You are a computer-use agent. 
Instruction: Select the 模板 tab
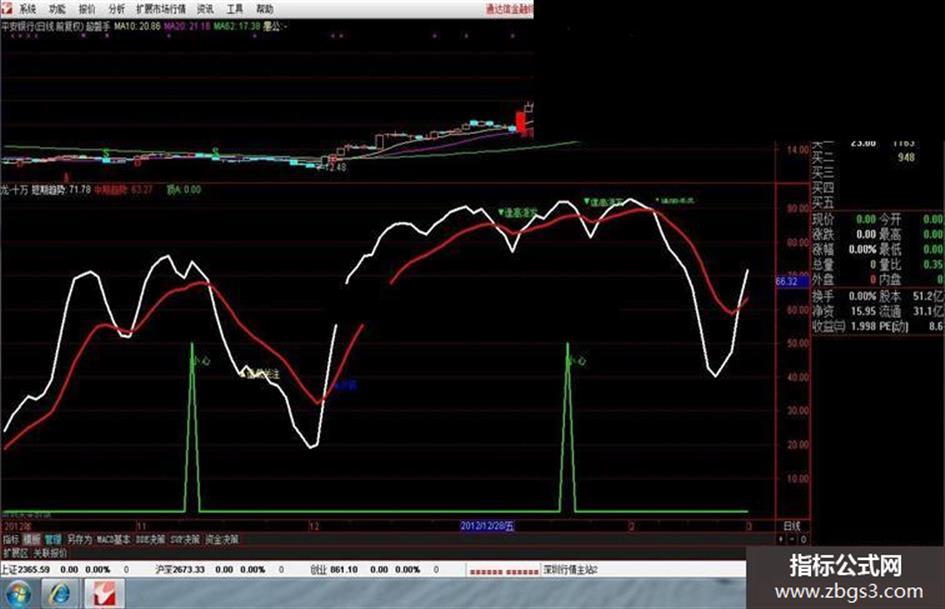click(x=32, y=539)
